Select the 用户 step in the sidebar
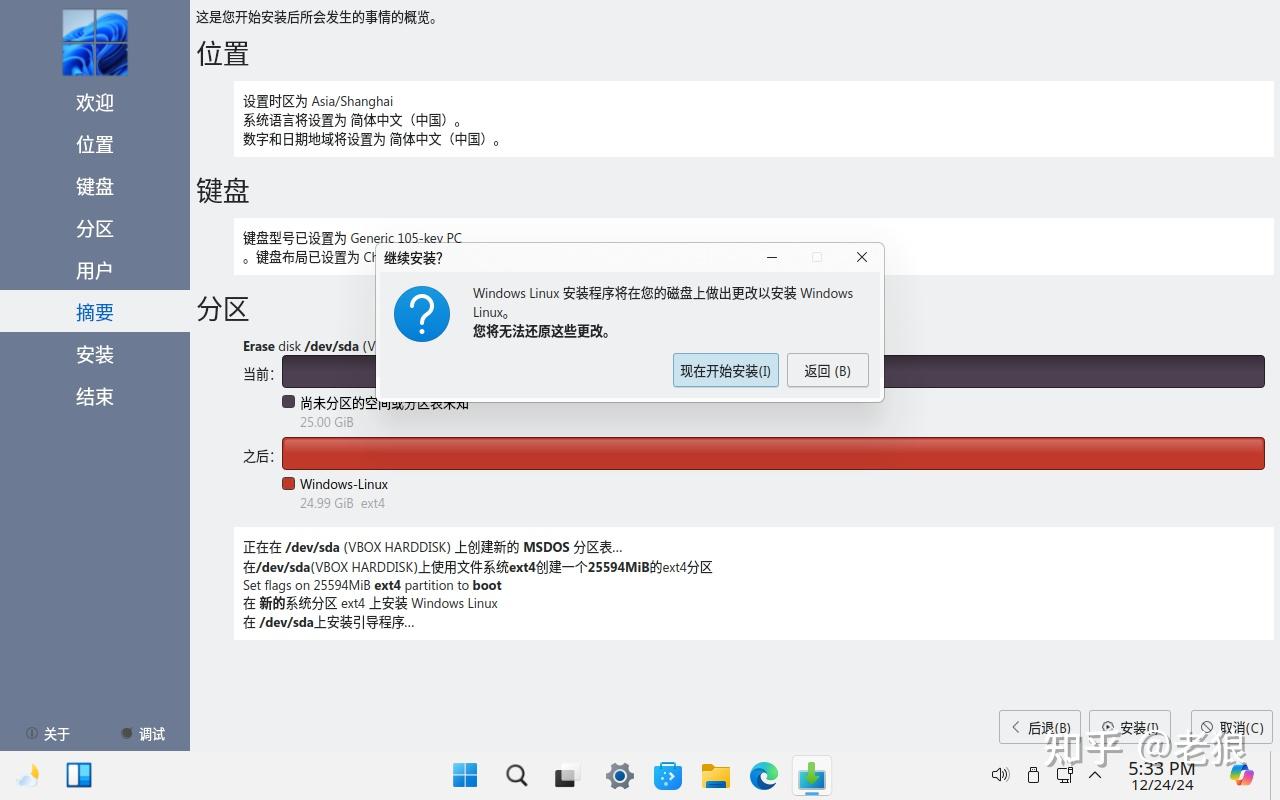 pyautogui.click(x=94, y=270)
